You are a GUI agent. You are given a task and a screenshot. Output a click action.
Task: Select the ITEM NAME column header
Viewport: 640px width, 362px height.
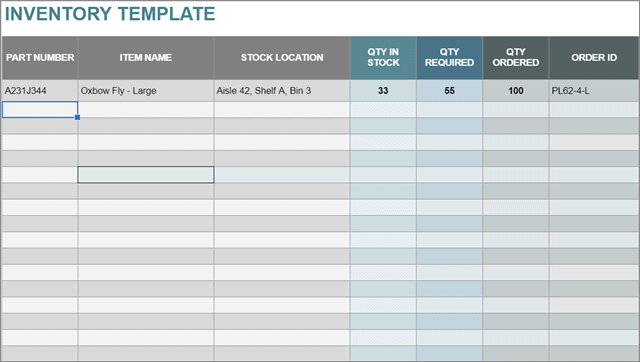[x=146, y=58]
